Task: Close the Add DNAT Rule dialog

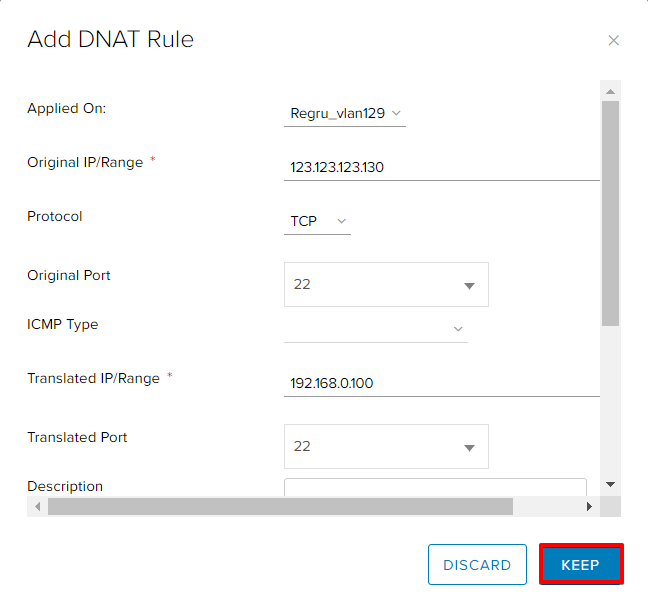Action: click(613, 41)
